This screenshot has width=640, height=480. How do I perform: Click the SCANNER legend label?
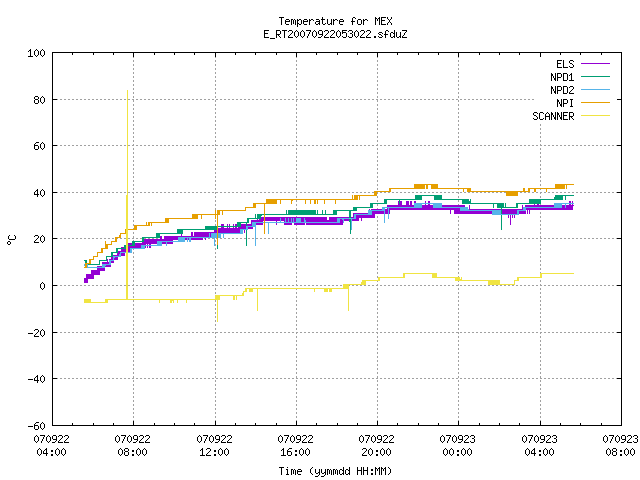coord(553,116)
